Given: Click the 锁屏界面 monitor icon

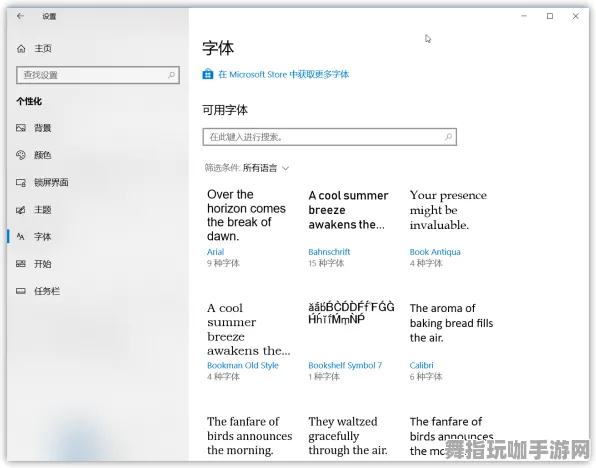Looking at the screenshot, I should [x=21, y=182].
